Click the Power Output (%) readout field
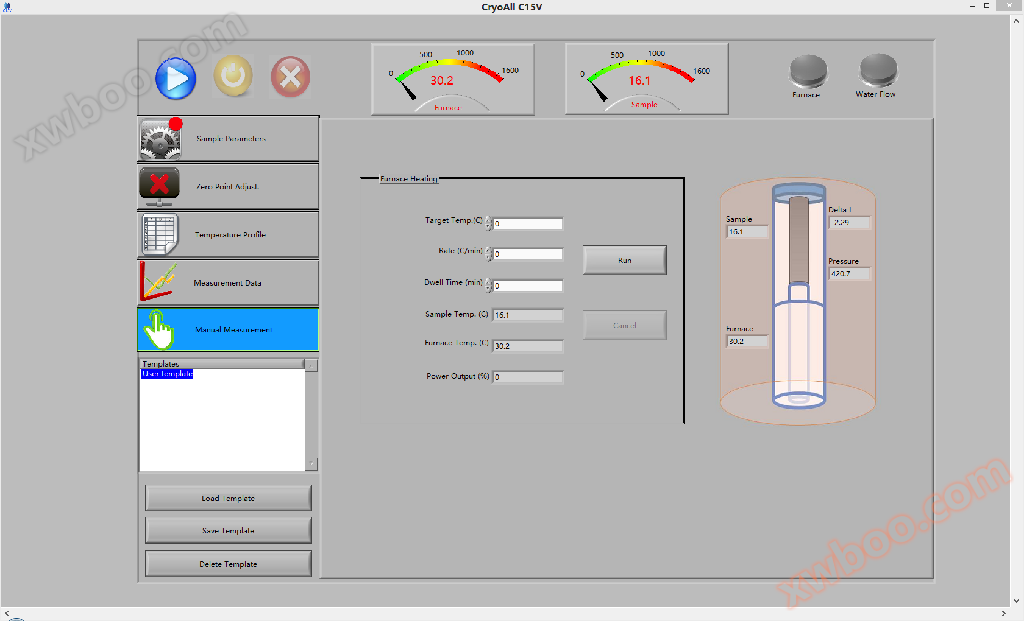This screenshot has height=621, width=1024. click(x=528, y=377)
